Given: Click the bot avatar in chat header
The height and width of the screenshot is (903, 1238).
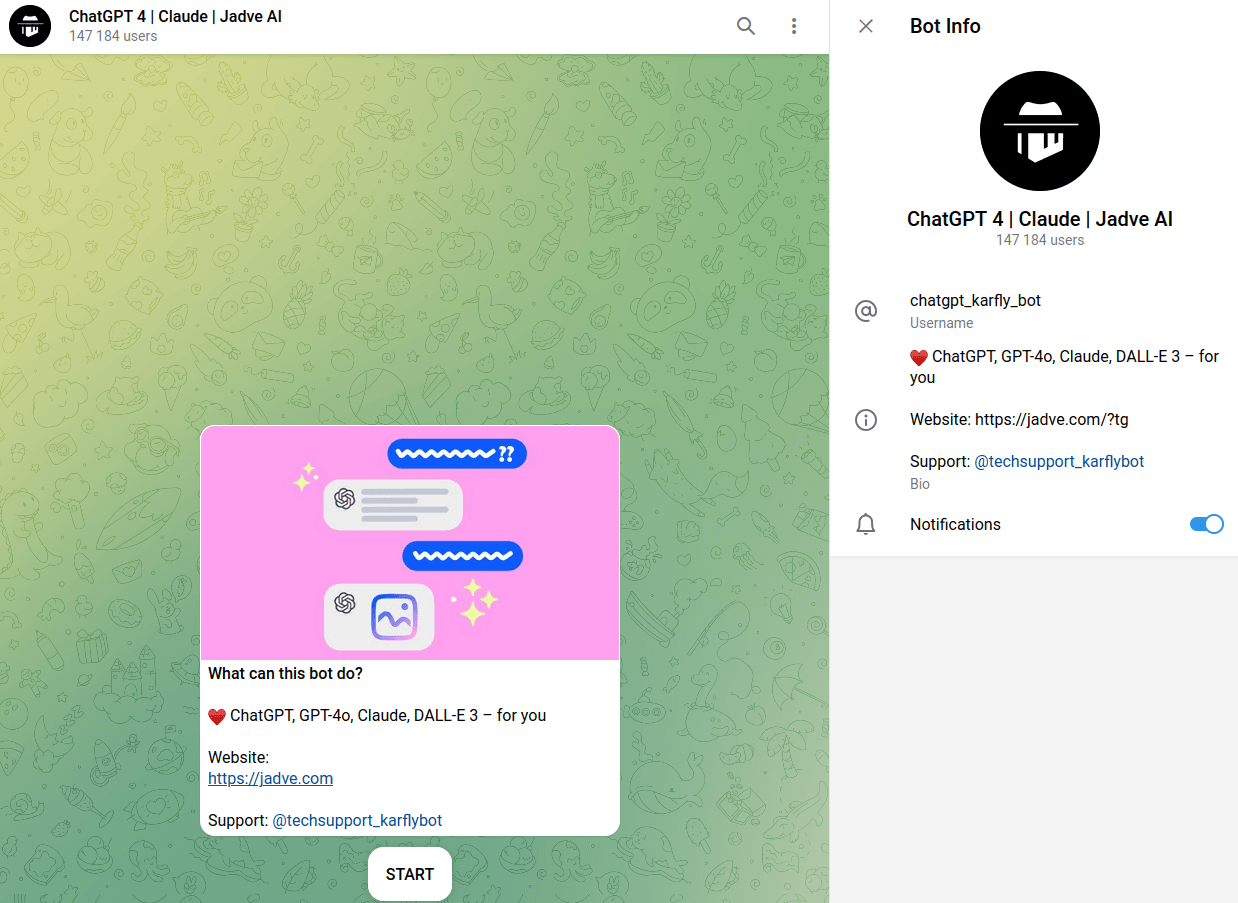Looking at the screenshot, I should tap(30, 26).
